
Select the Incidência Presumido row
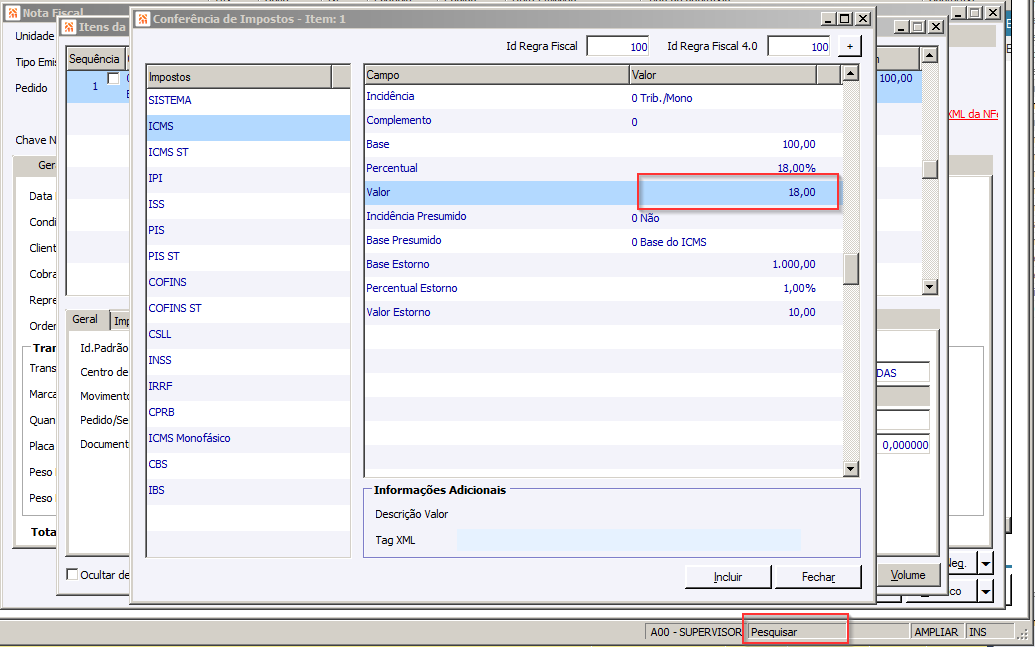pyautogui.click(x=603, y=217)
